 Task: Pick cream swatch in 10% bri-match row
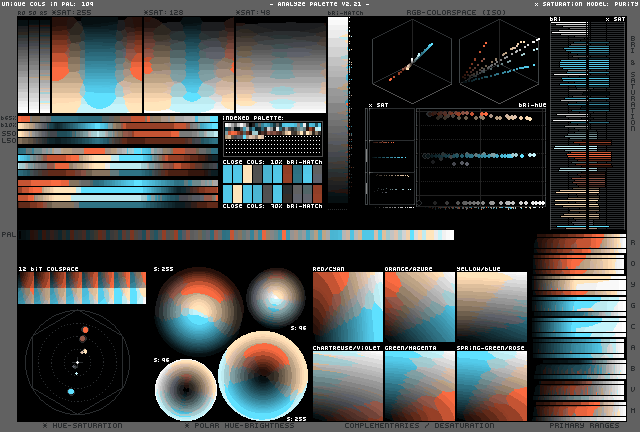247,174
